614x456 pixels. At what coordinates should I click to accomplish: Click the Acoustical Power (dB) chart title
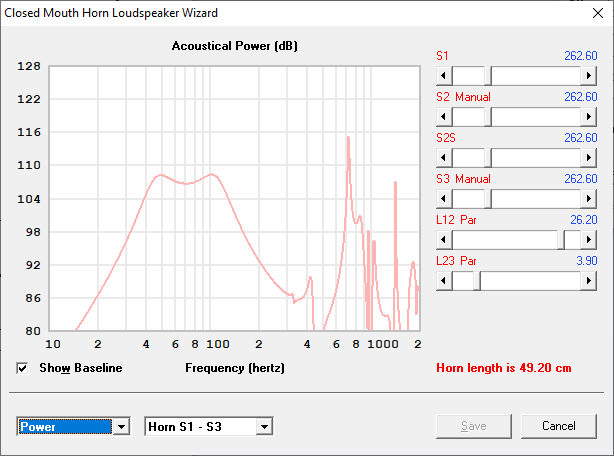[x=235, y=46]
